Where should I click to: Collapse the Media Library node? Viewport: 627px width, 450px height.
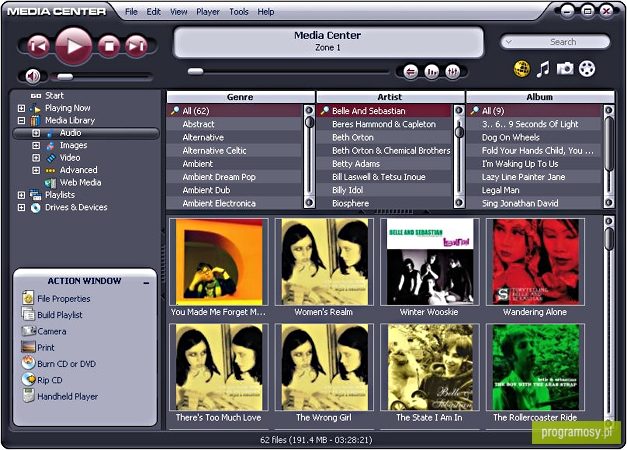22,120
